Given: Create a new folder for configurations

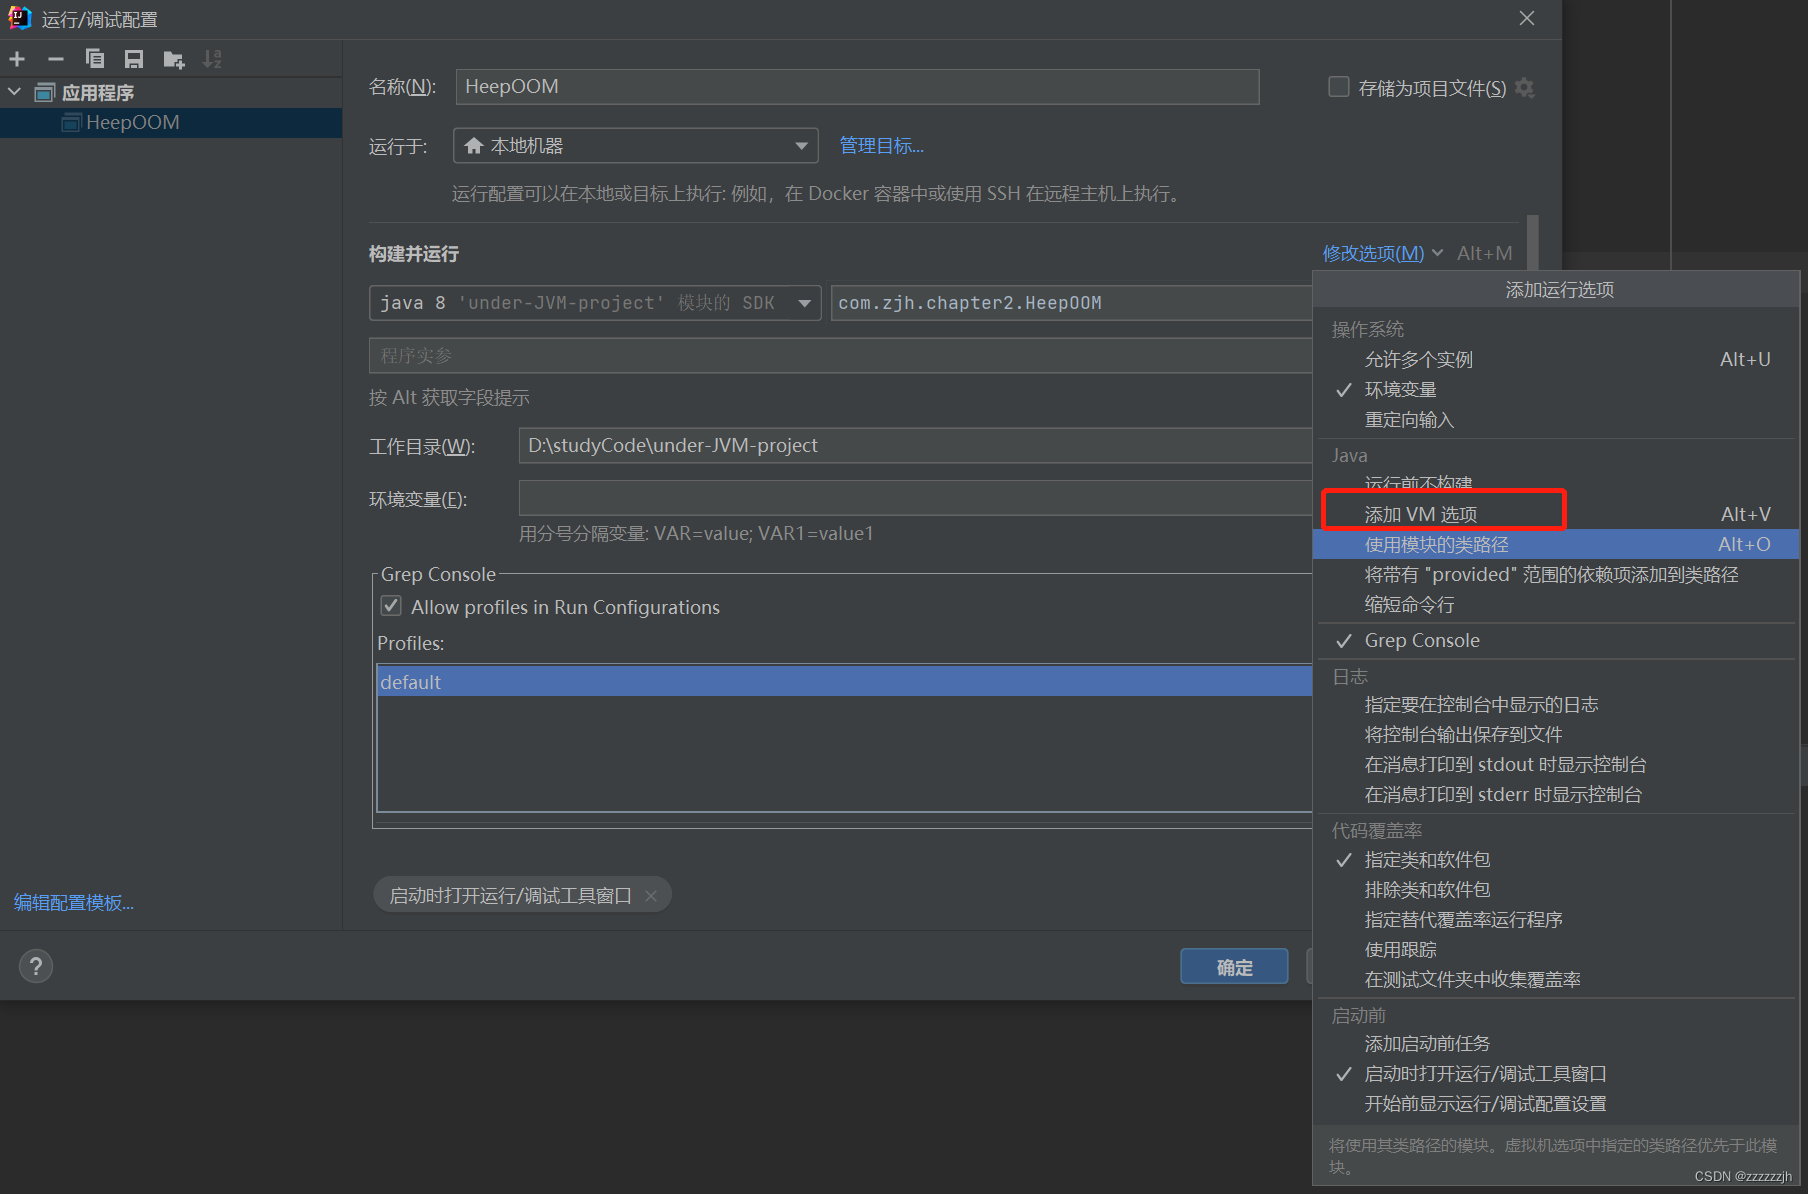Looking at the screenshot, I should pos(174,60).
